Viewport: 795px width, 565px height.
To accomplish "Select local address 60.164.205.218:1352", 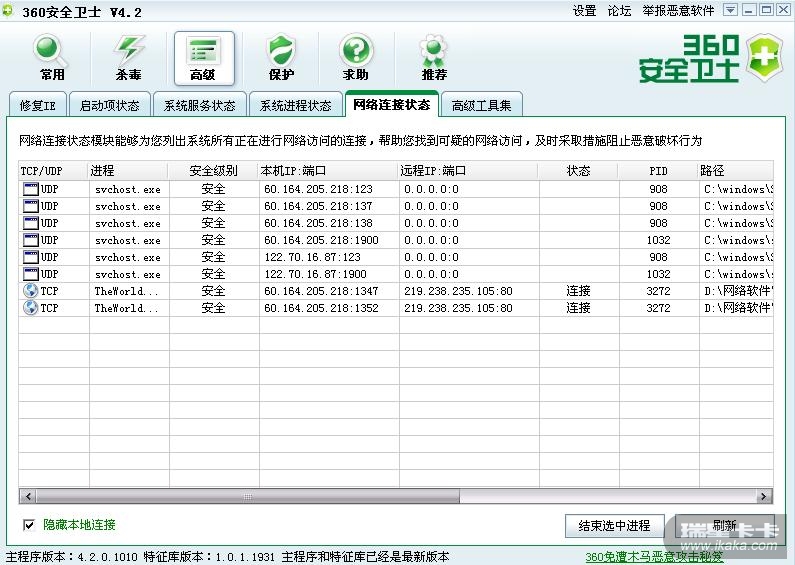I will tap(321, 308).
